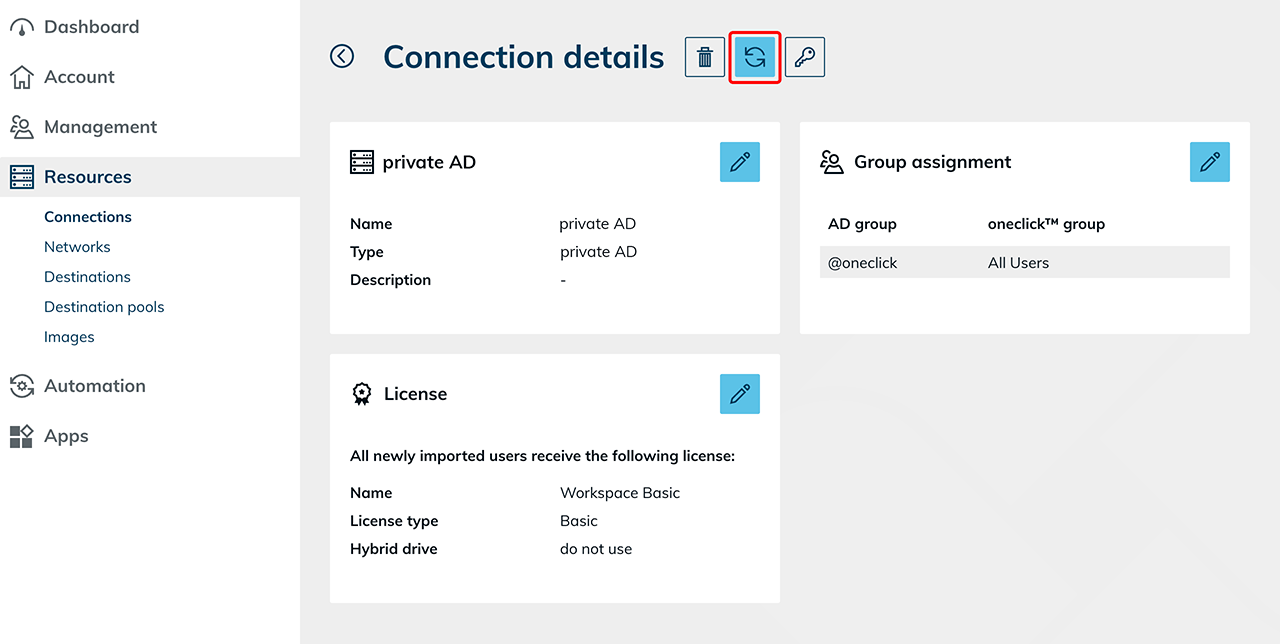Delete connection using the trash icon
Screen dimensions: 1280x644
coord(705,57)
